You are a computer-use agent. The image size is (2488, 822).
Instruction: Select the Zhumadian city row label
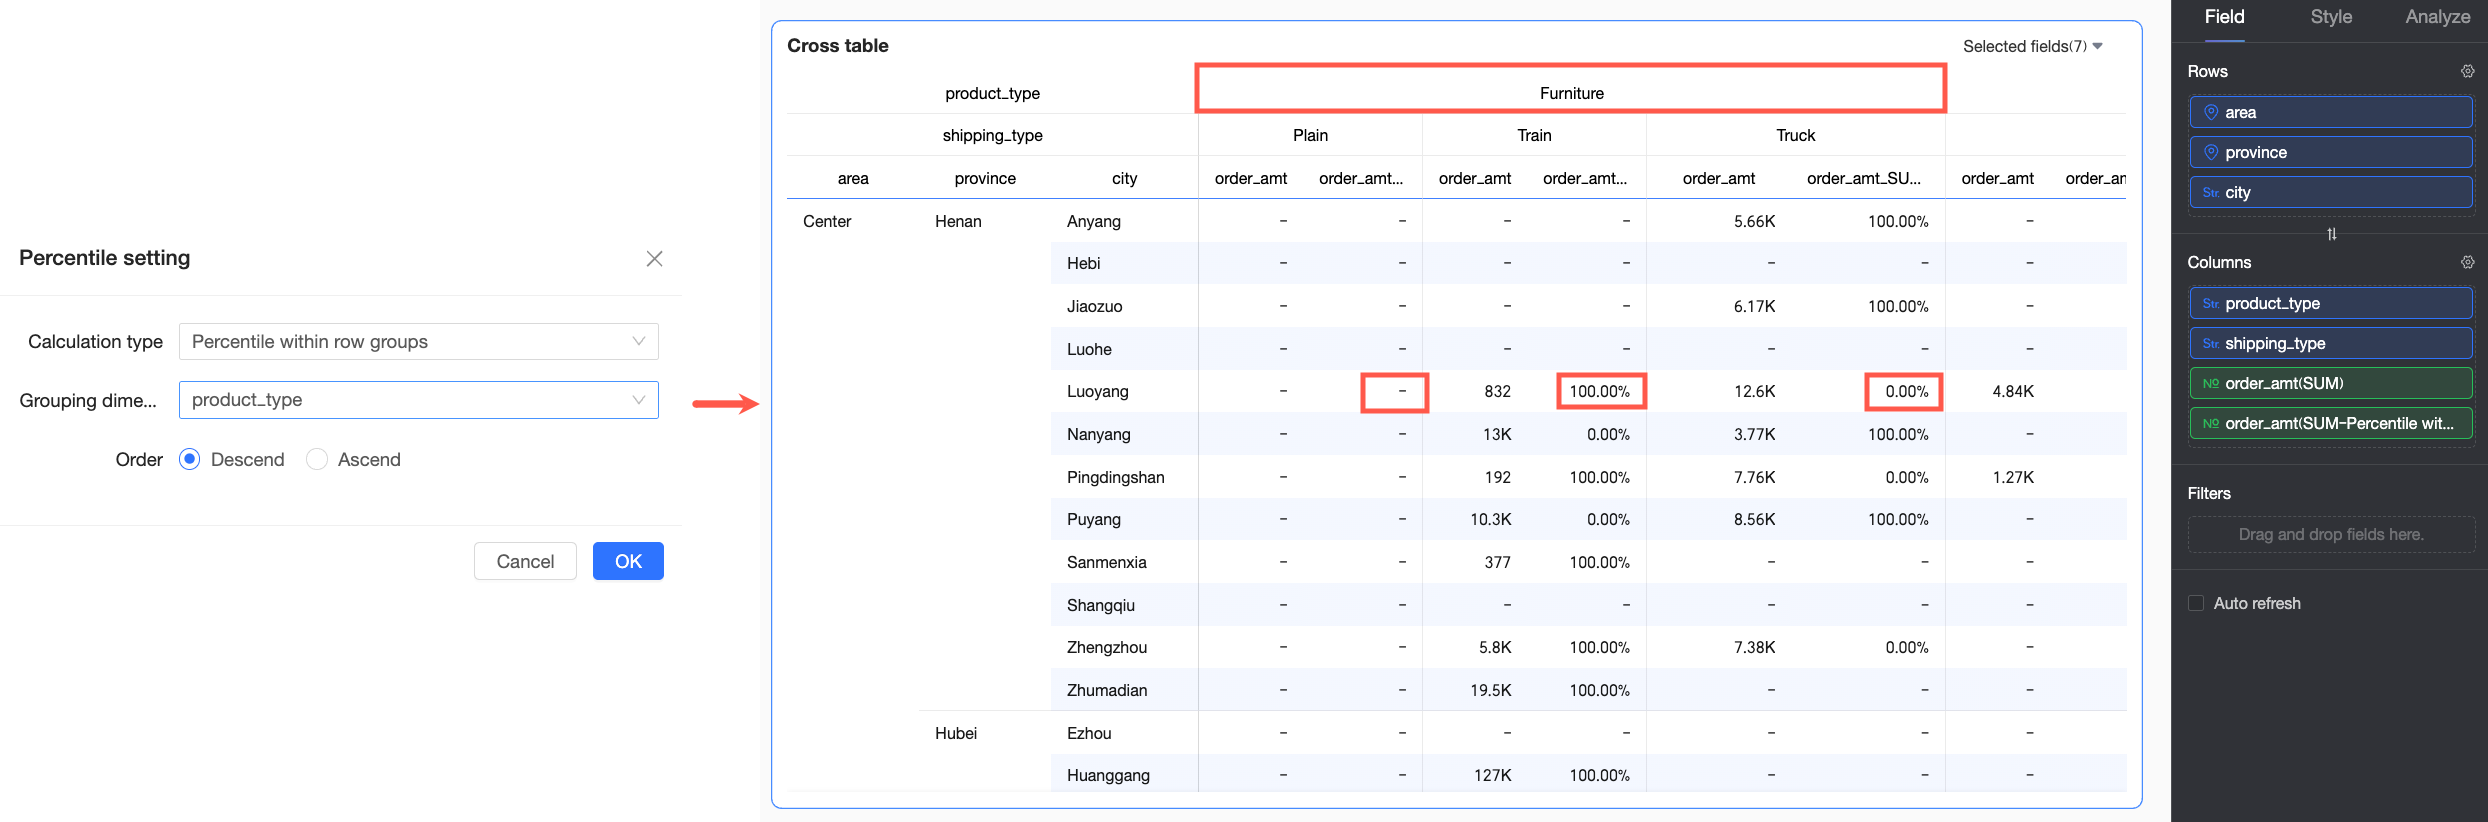pyautogui.click(x=1107, y=691)
